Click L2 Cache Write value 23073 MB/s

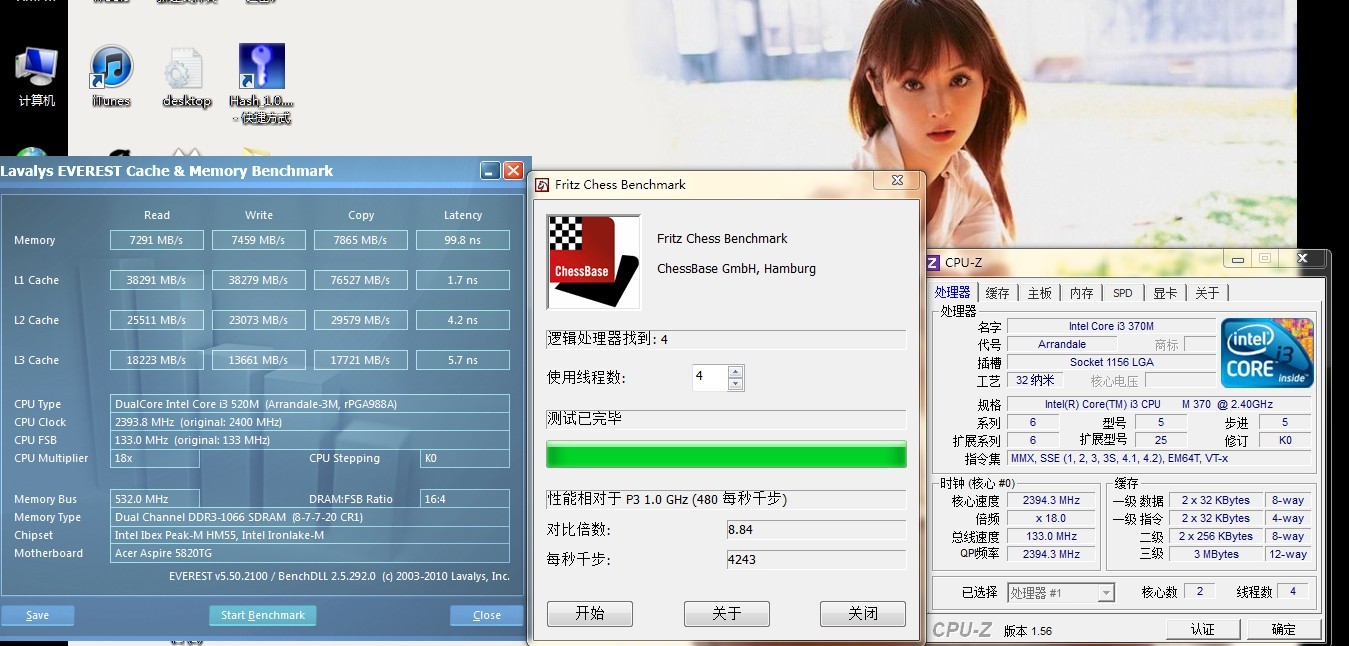(x=259, y=320)
